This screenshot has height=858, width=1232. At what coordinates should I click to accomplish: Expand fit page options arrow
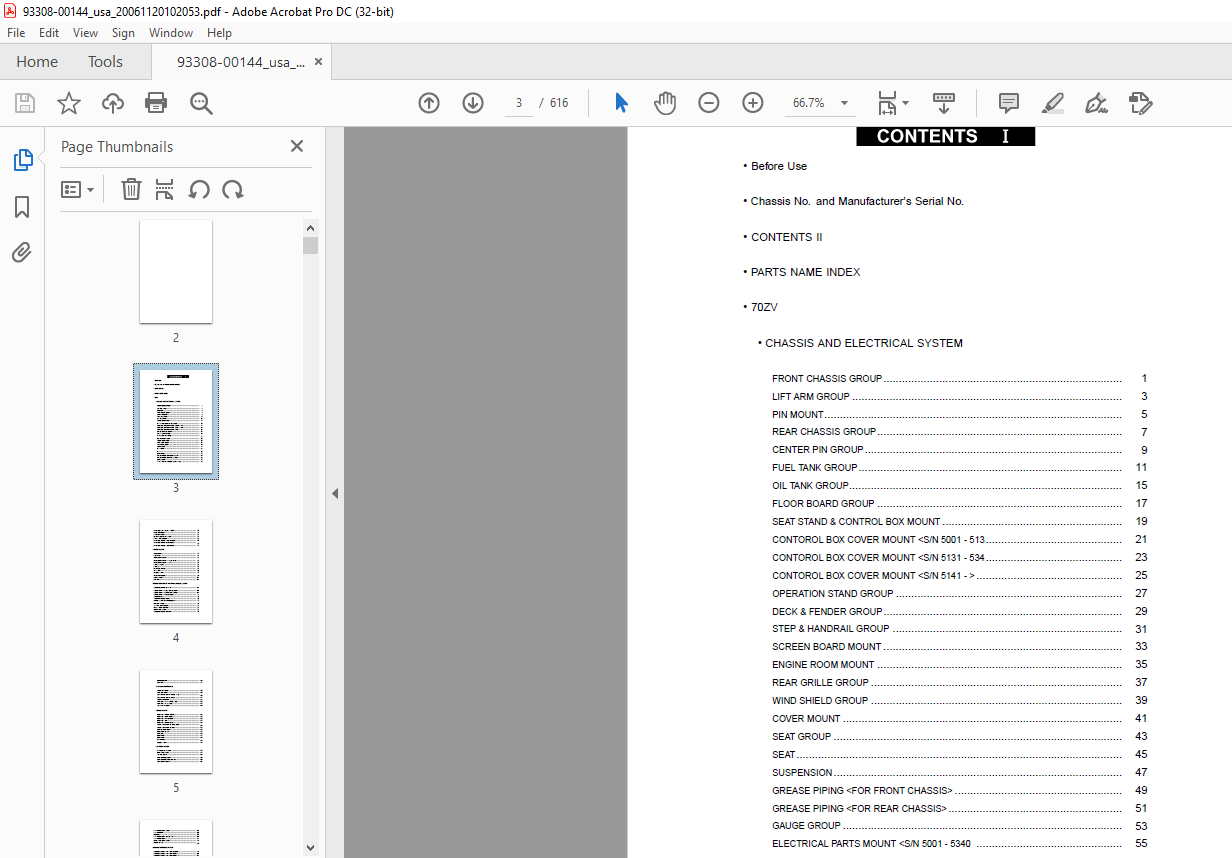click(905, 103)
